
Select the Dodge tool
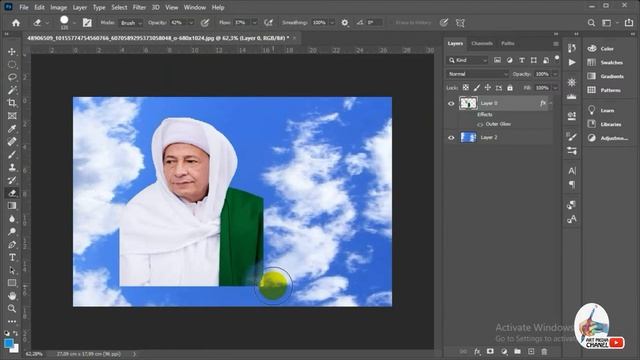(12, 231)
